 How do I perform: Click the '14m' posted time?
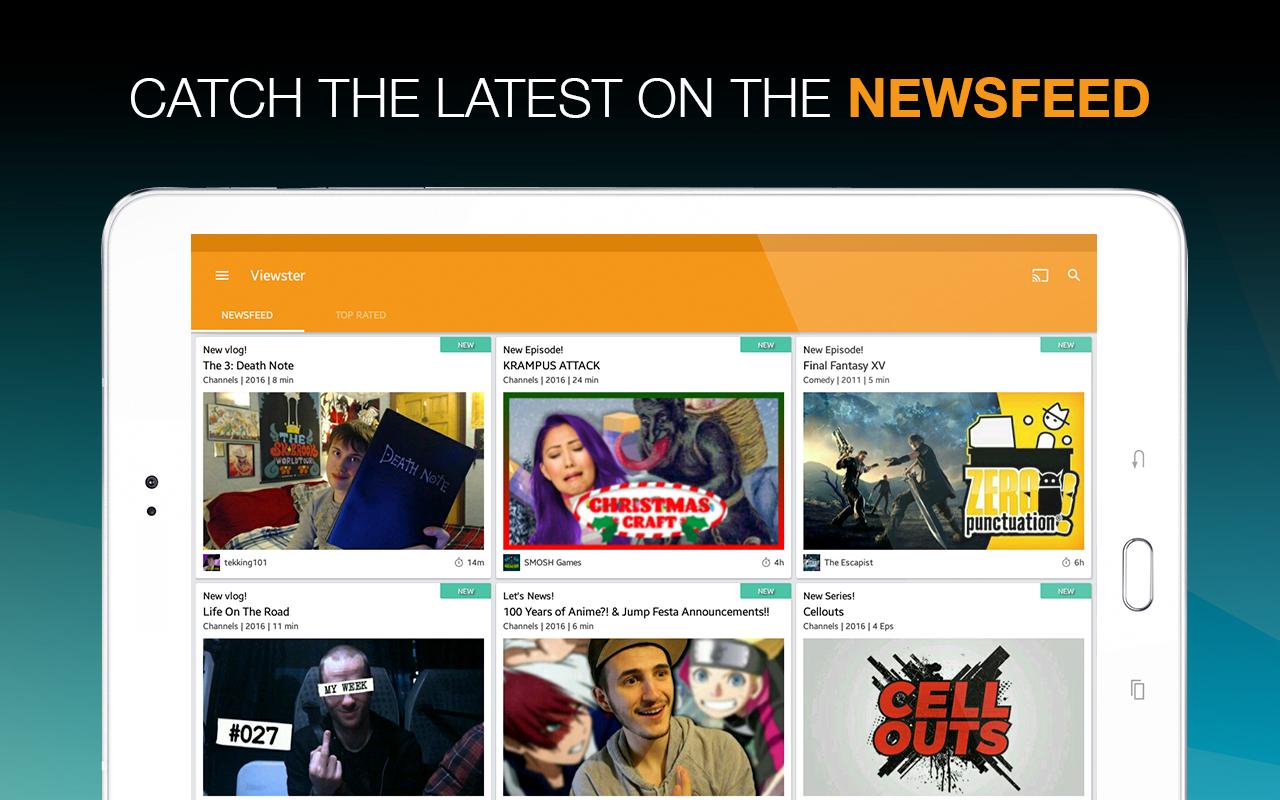(476, 563)
